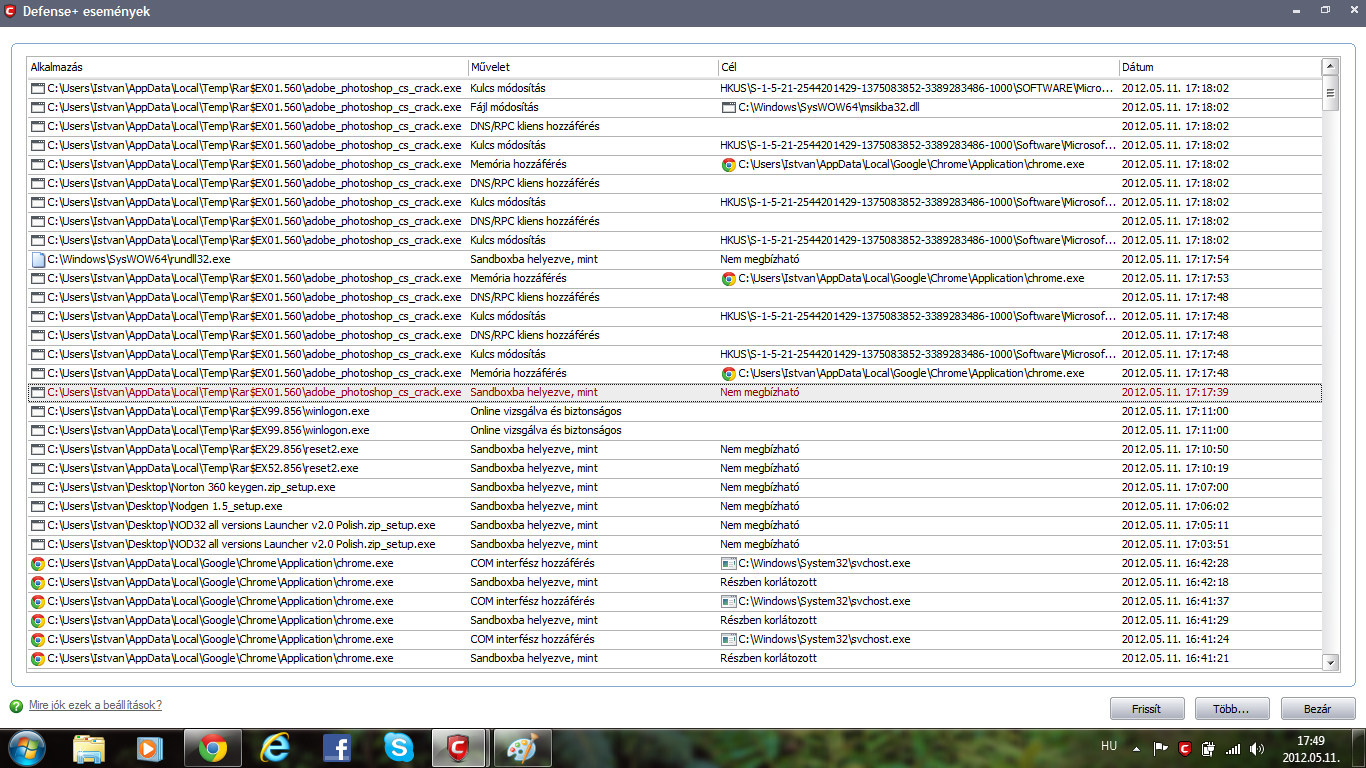Viewport: 1366px width, 768px height.
Task: Click the red date 2012.05.11. 17:17:39
Action: pyautogui.click(x=1175, y=392)
